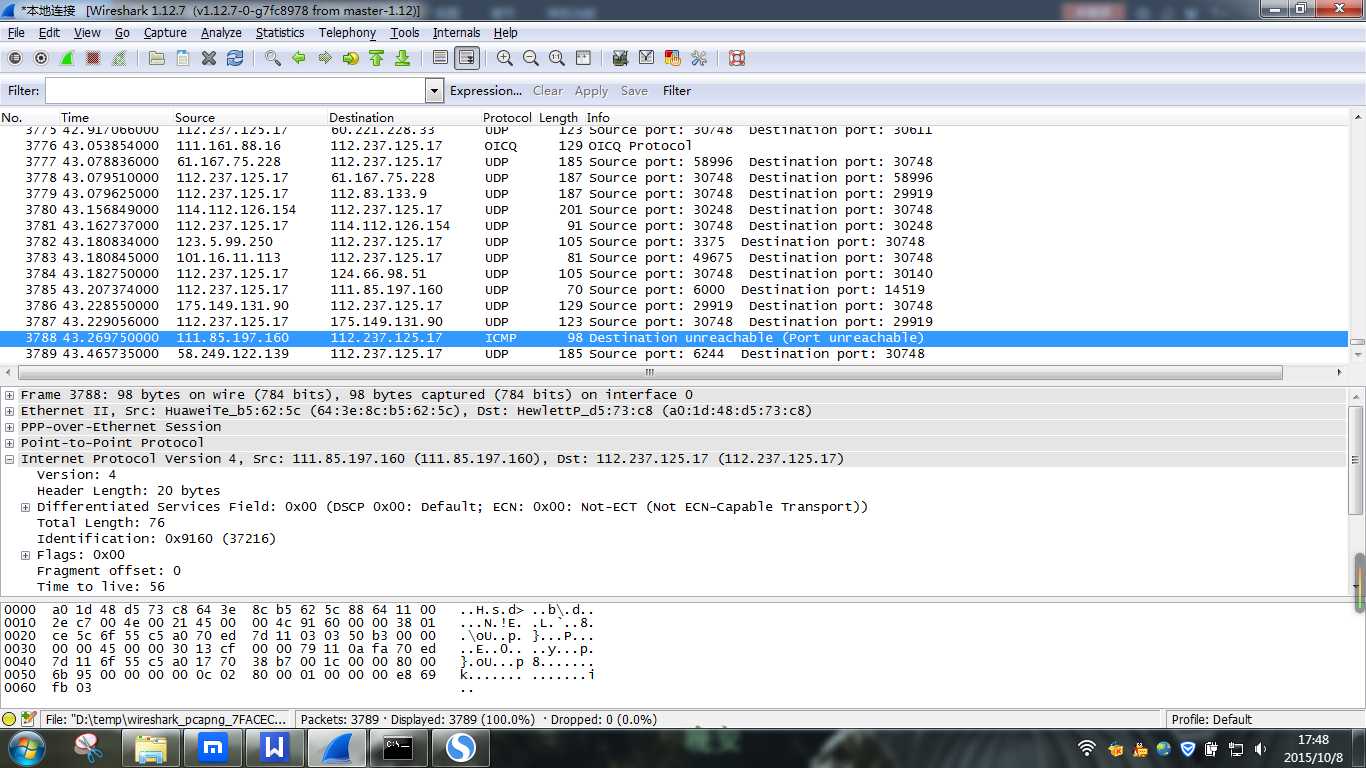Open help lifebuoy icon
The image size is (1366, 768).
tap(737, 58)
